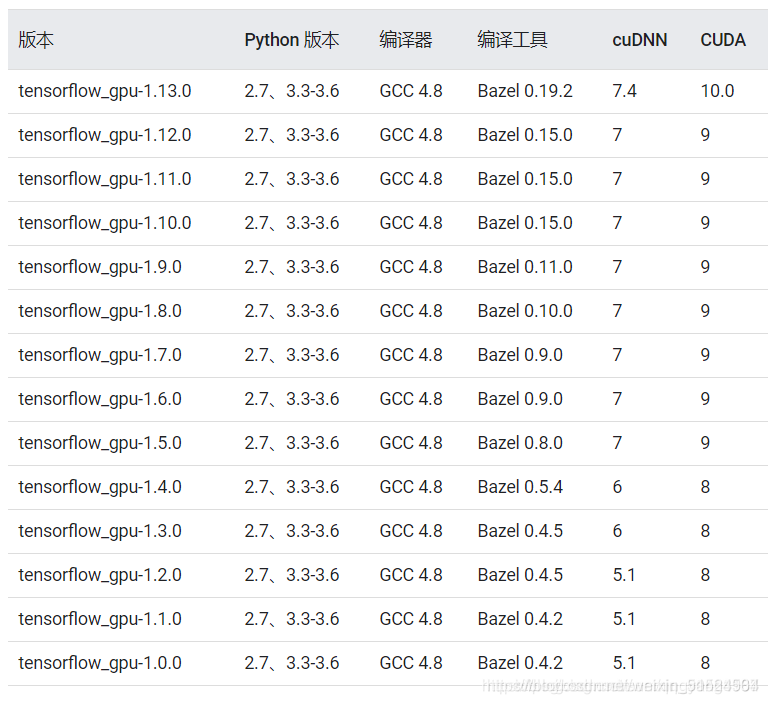Click the Bazel 0.10.0 cell
768x704 pixels.
tap(525, 312)
